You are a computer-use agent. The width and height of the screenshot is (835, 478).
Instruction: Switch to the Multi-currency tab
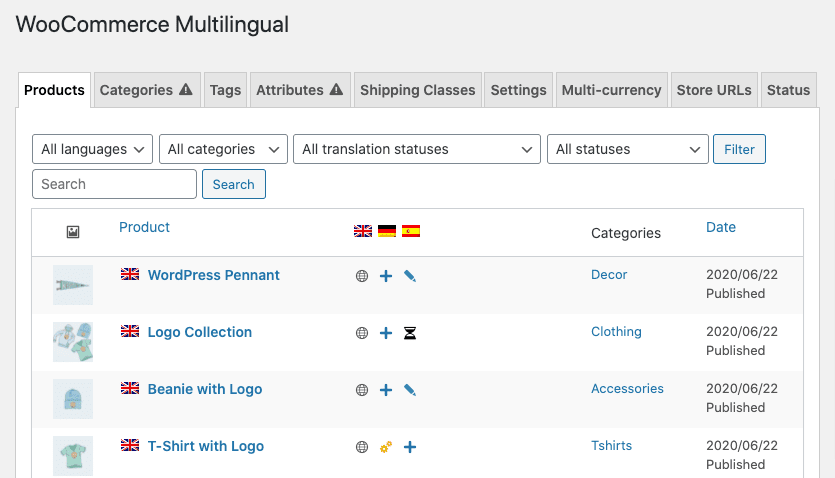611,90
